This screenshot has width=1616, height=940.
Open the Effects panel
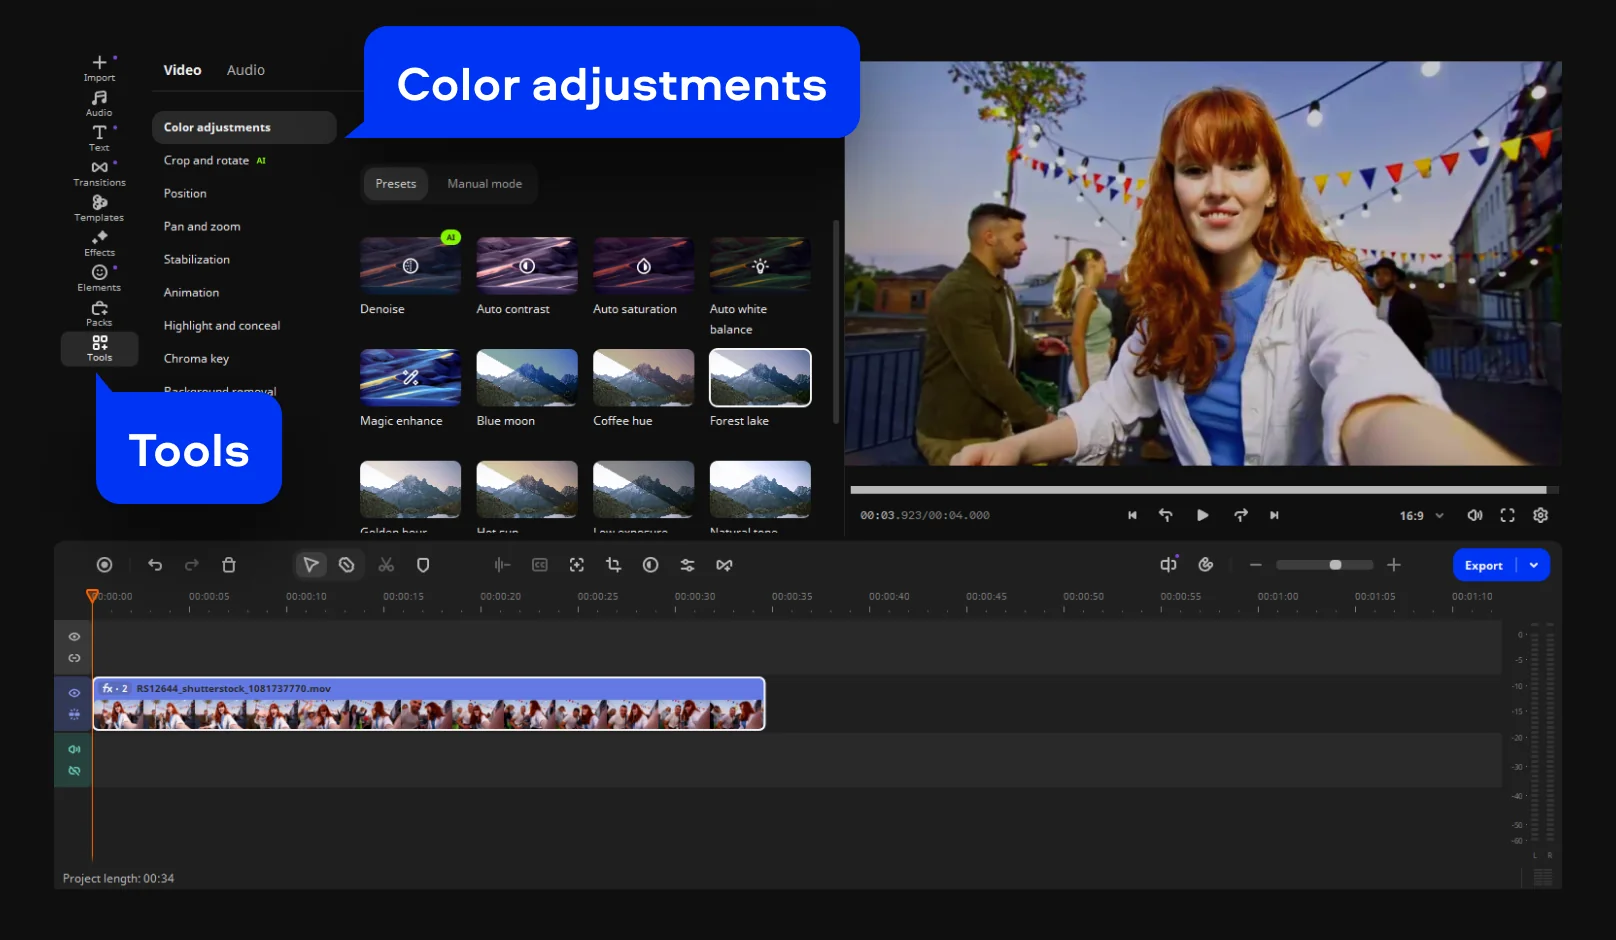pyautogui.click(x=99, y=243)
